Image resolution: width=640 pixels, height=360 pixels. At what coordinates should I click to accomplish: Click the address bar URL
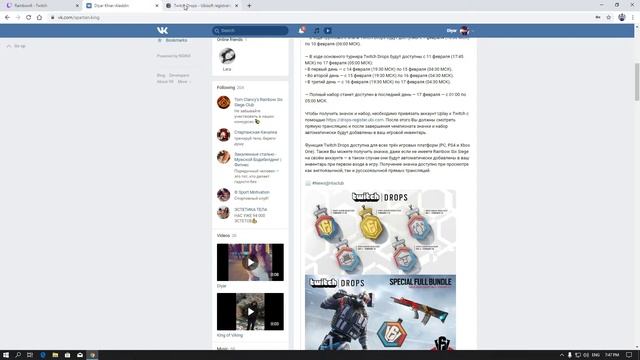(79, 18)
